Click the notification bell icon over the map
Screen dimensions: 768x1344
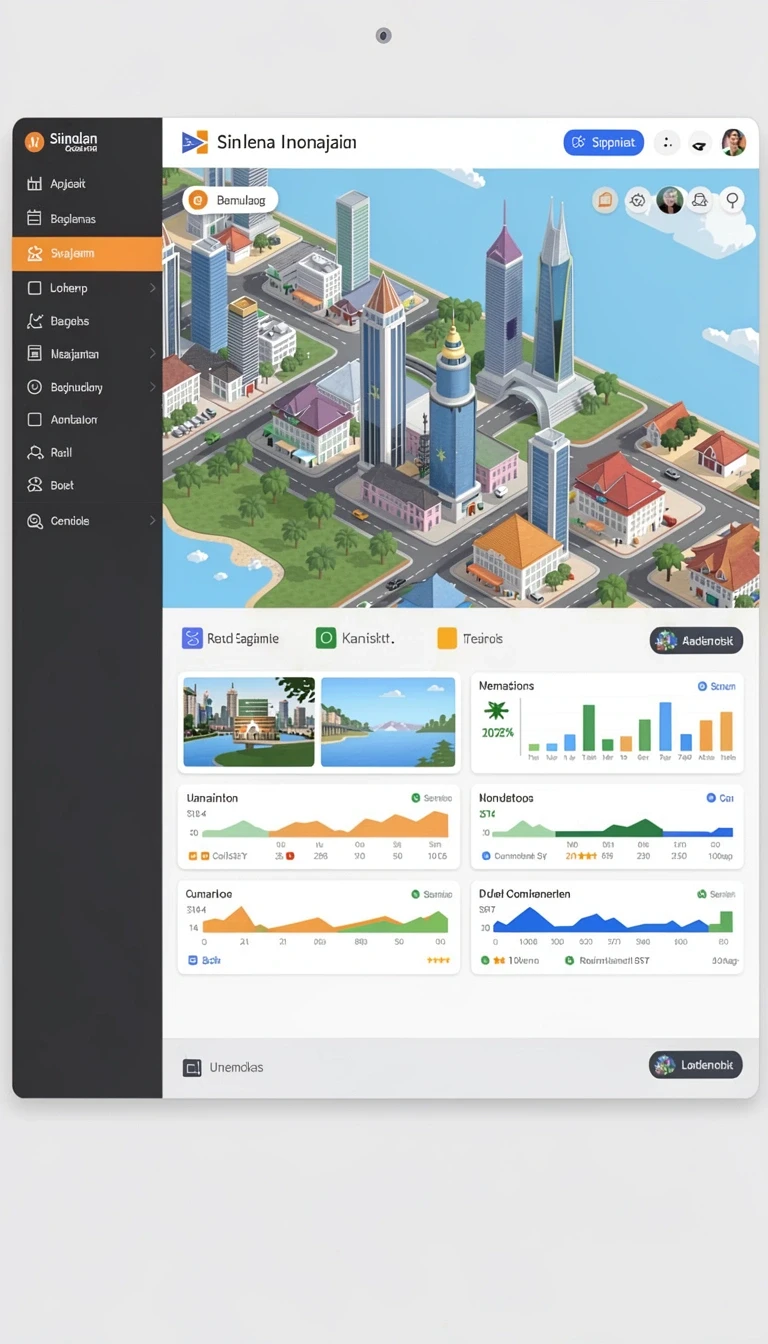pos(700,201)
